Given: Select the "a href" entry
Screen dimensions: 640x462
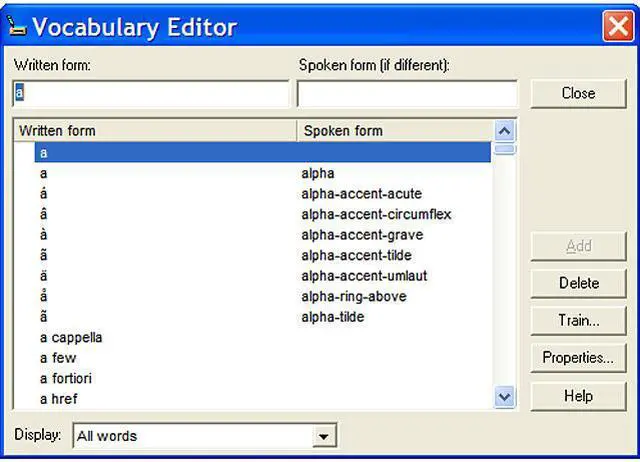Looking at the screenshot, I should [x=59, y=399].
